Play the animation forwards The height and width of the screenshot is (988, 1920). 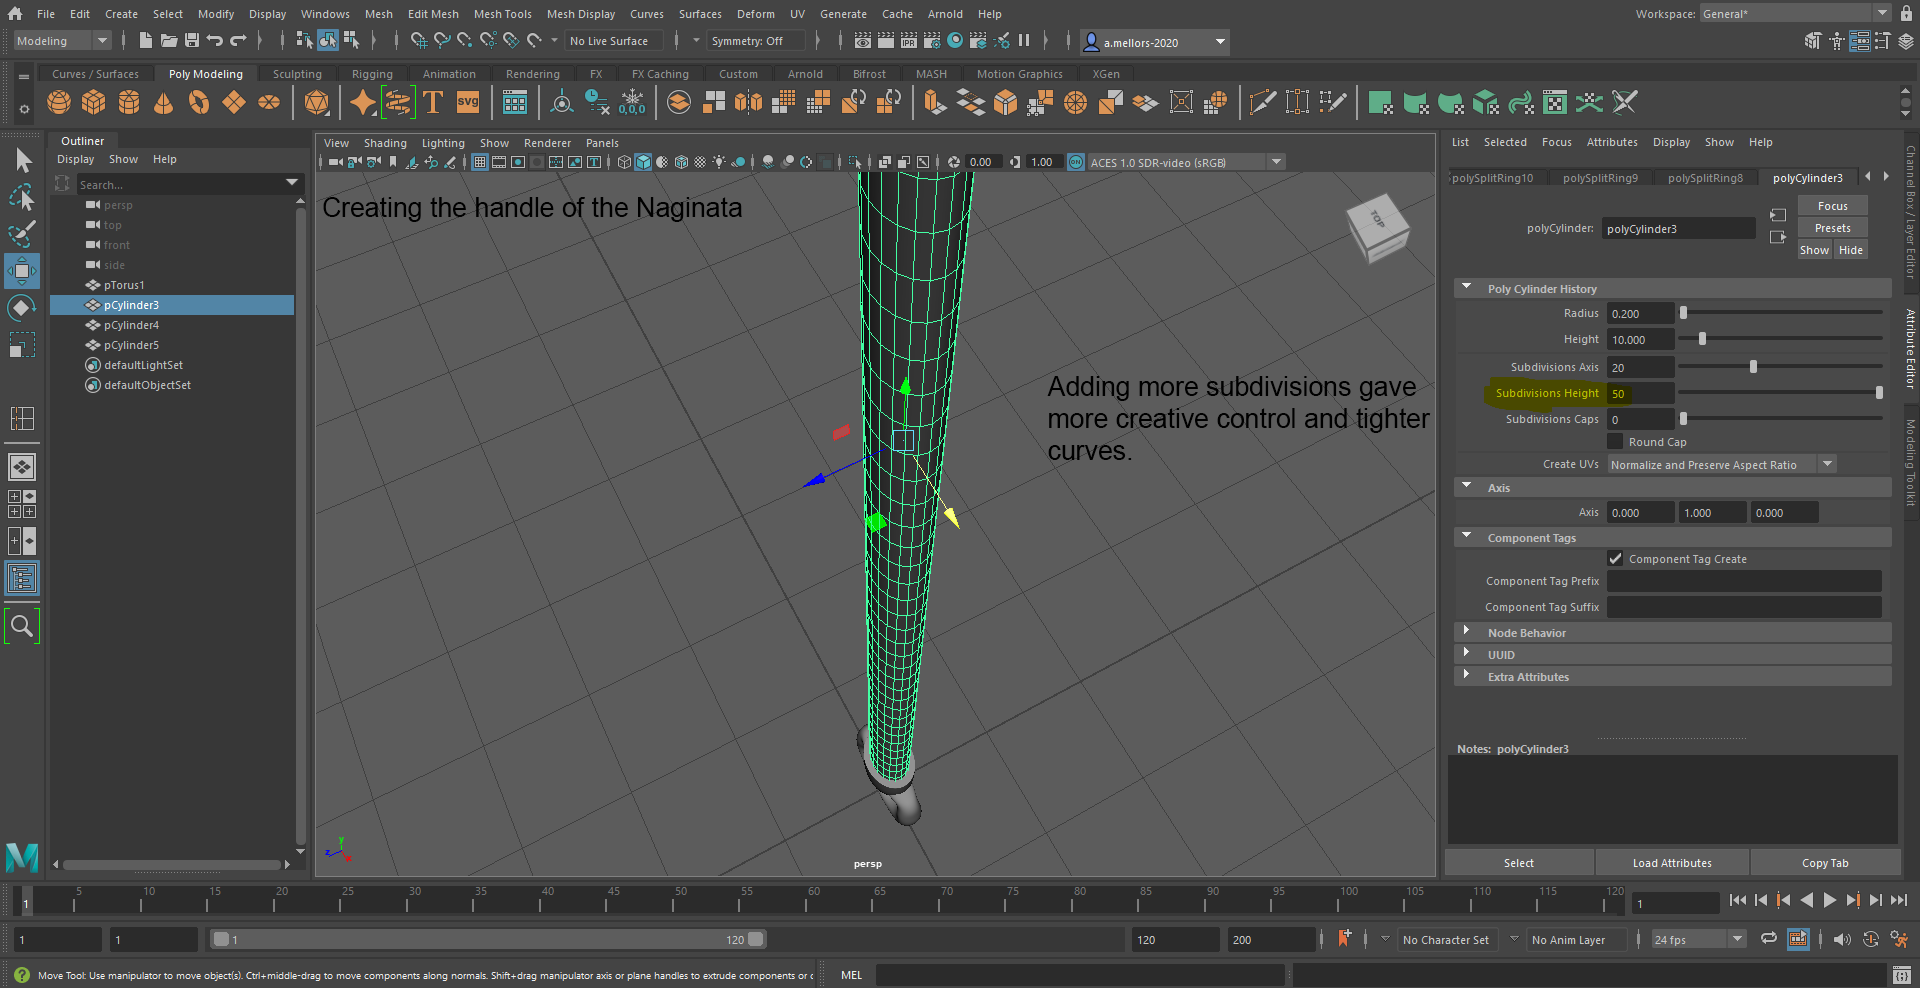point(1829,901)
